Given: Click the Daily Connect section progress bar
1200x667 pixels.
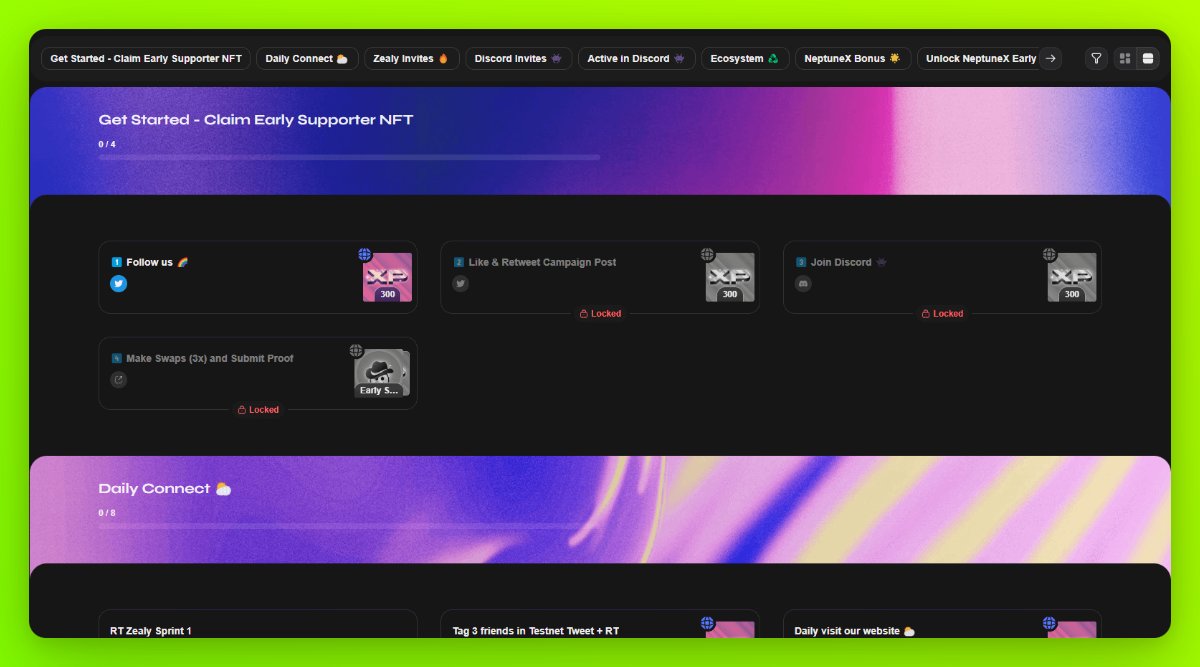Looking at the screenshot, I should pyautogui.click(x=349, y=526).
